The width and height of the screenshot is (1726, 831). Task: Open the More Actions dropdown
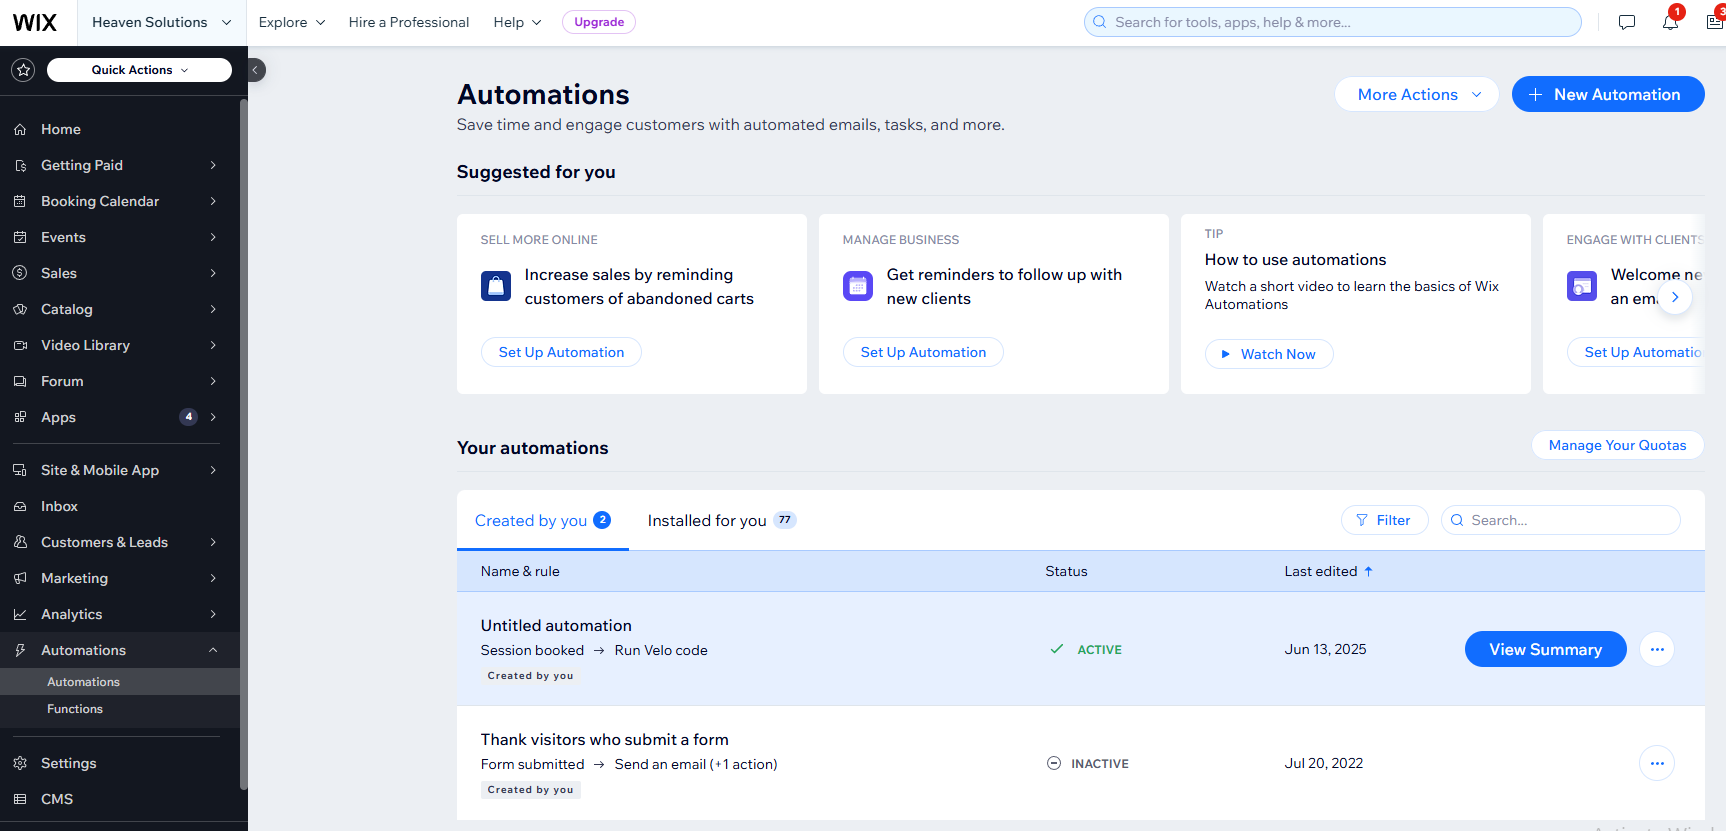point(1416,95)
